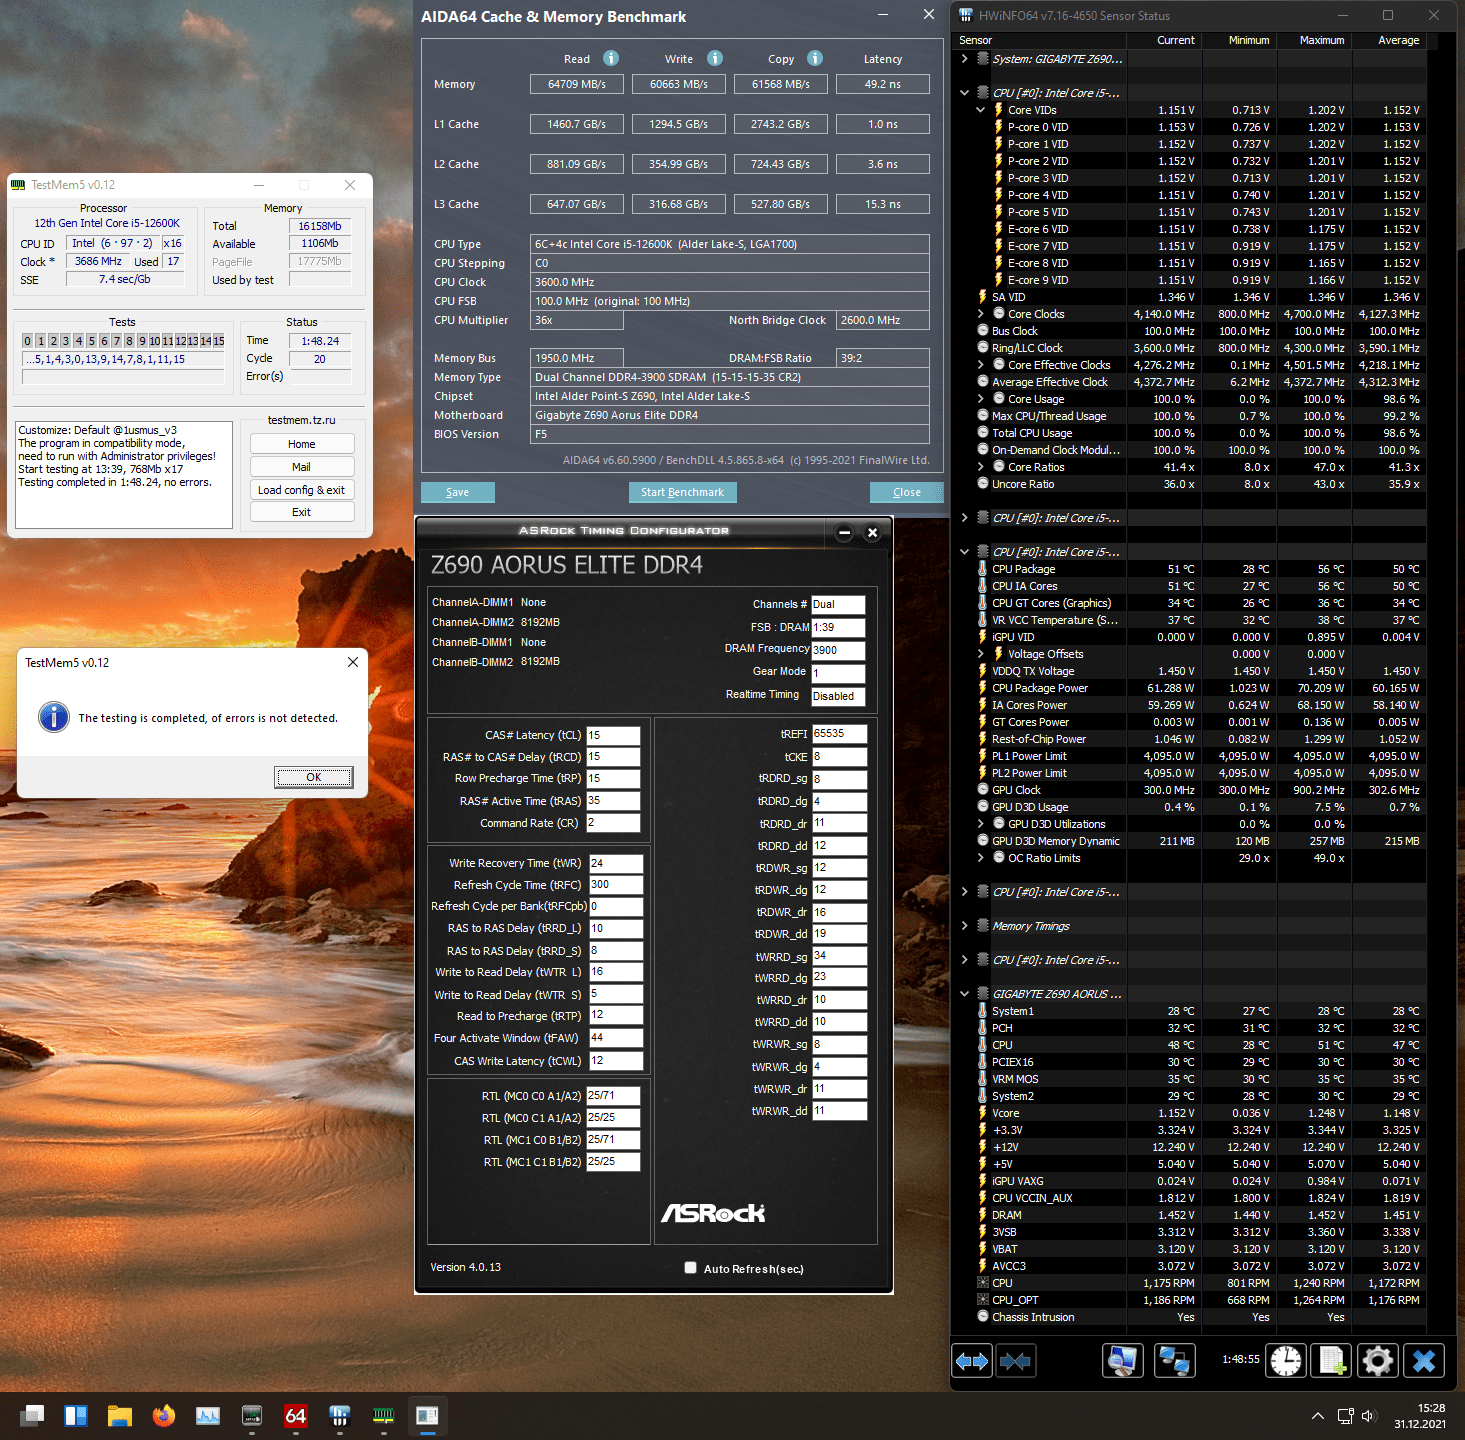
Task: Click info icon next to AIDA64 Copy
Action: (x=815, y=58)
